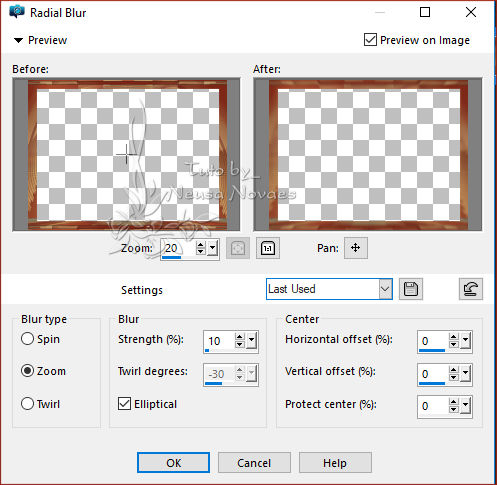Viewport: 497px width, 485px height.
Task: Open the Help button
Action: point(335,463)
